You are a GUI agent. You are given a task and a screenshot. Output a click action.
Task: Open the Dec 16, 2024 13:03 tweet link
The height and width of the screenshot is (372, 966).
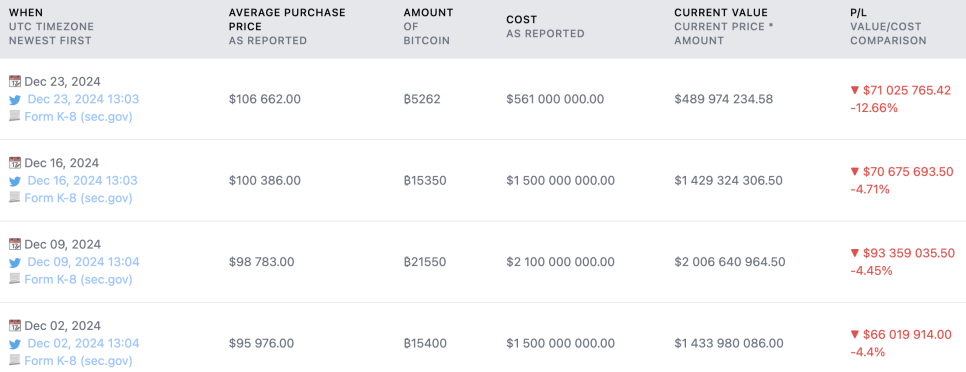83,180
